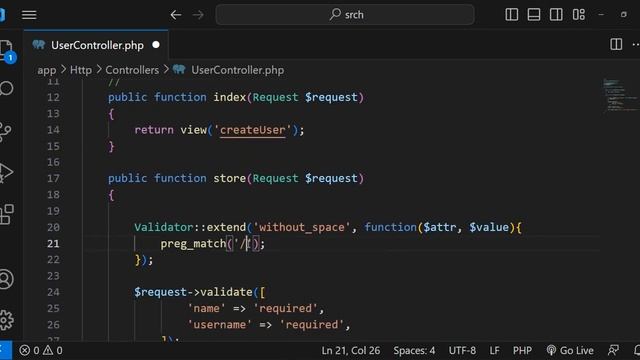This screenshot has width=640, height=360.
Task: Click 'without_space' string on line 20
Action: [302, 227]
